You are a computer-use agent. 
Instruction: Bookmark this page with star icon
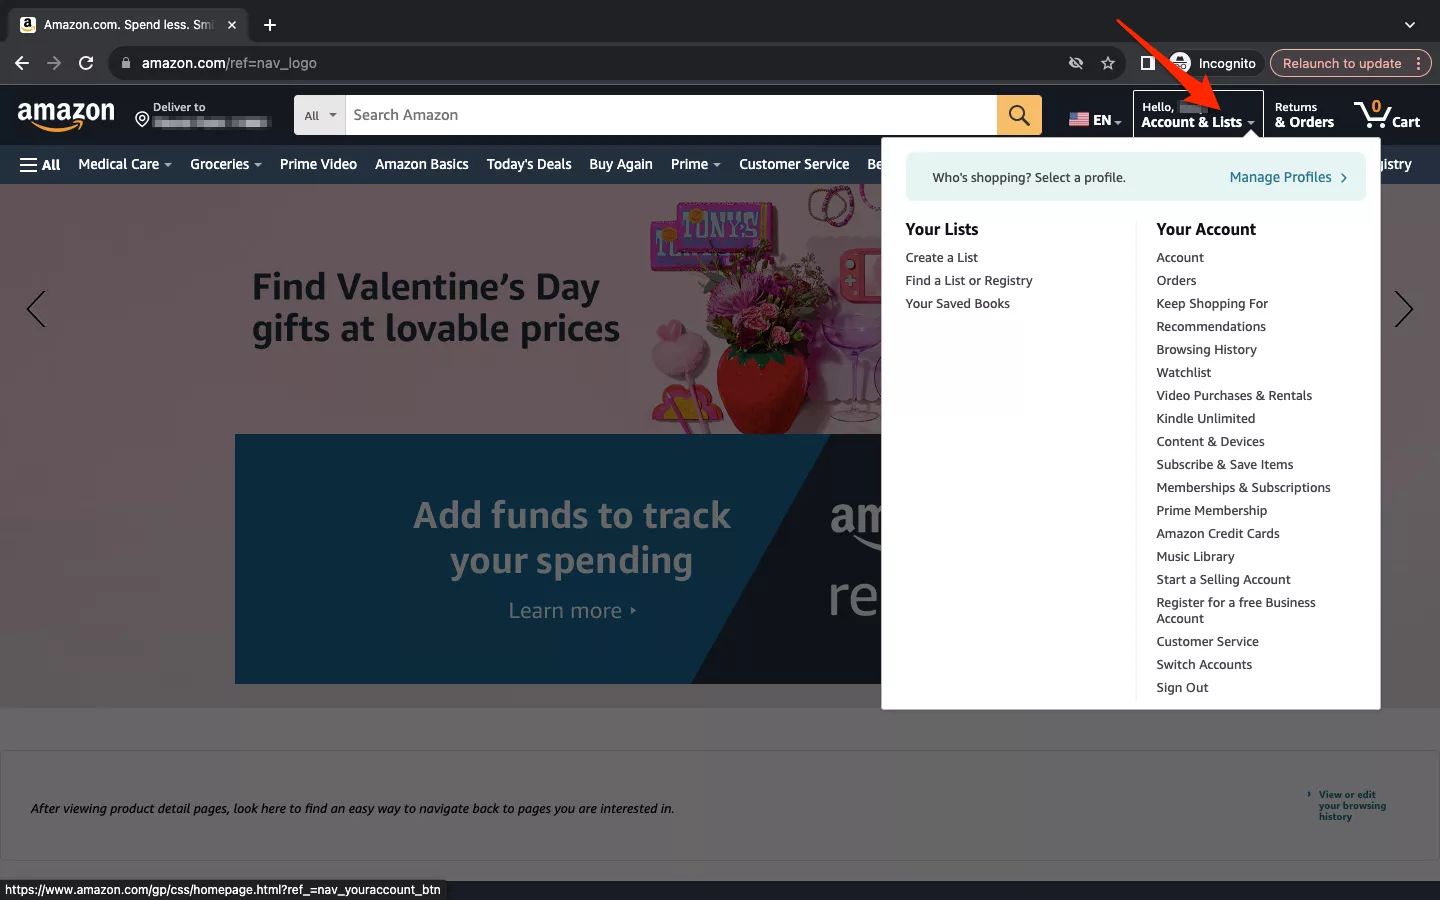click(x=1108, y=63)
